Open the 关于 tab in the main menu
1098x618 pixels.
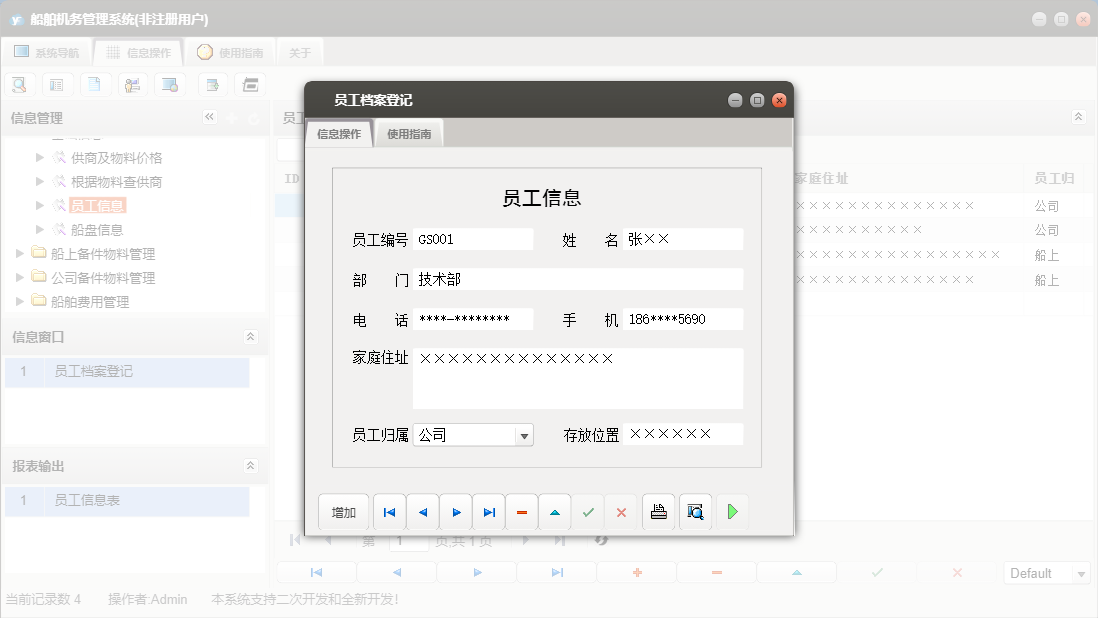[x=299, y=51]
